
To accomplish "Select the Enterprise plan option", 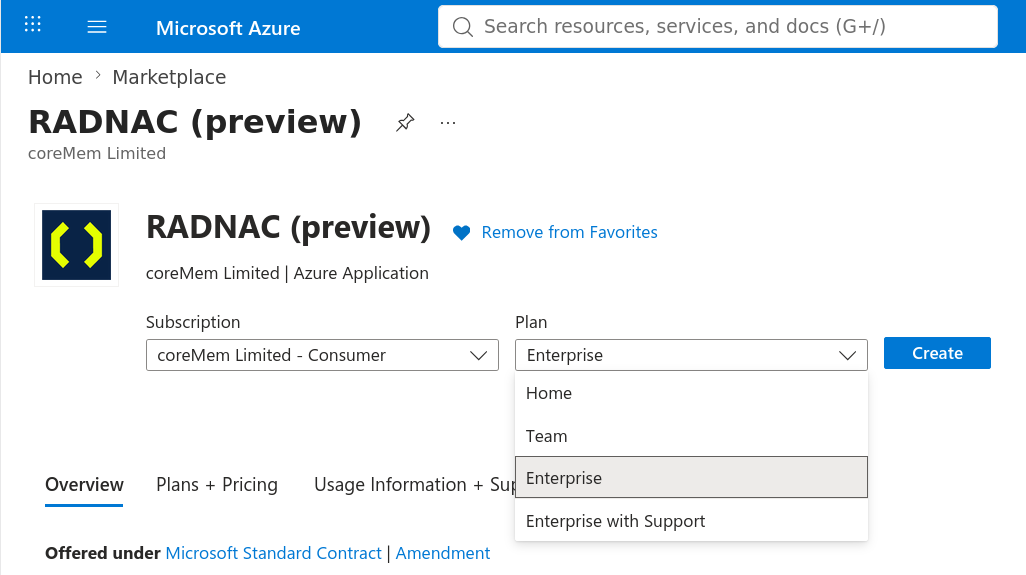I will click(x=691, y=478).
